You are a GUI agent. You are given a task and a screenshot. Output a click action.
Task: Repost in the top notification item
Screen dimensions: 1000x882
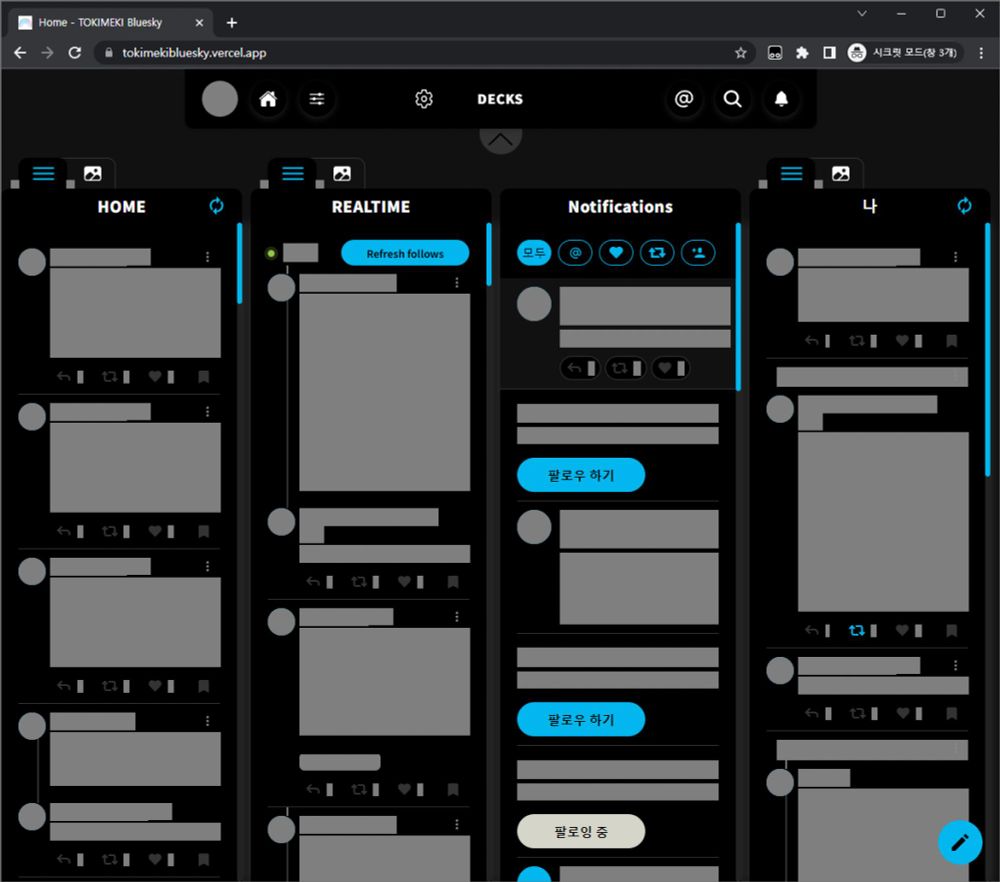[x=625, y=368]
